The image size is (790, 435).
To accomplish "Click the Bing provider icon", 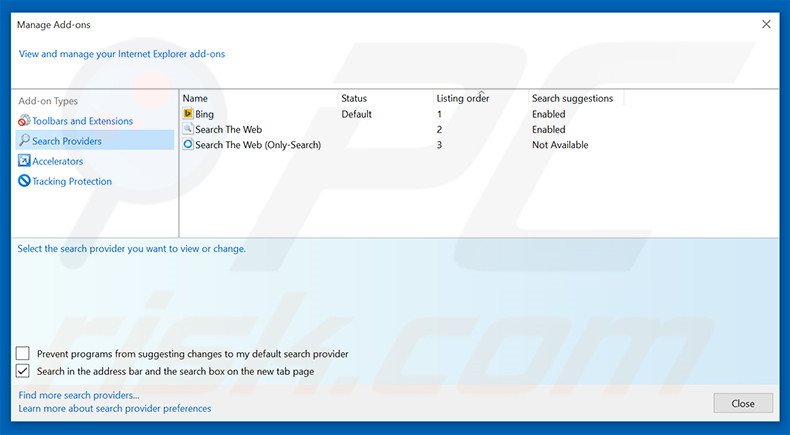I will pos(188,114).
